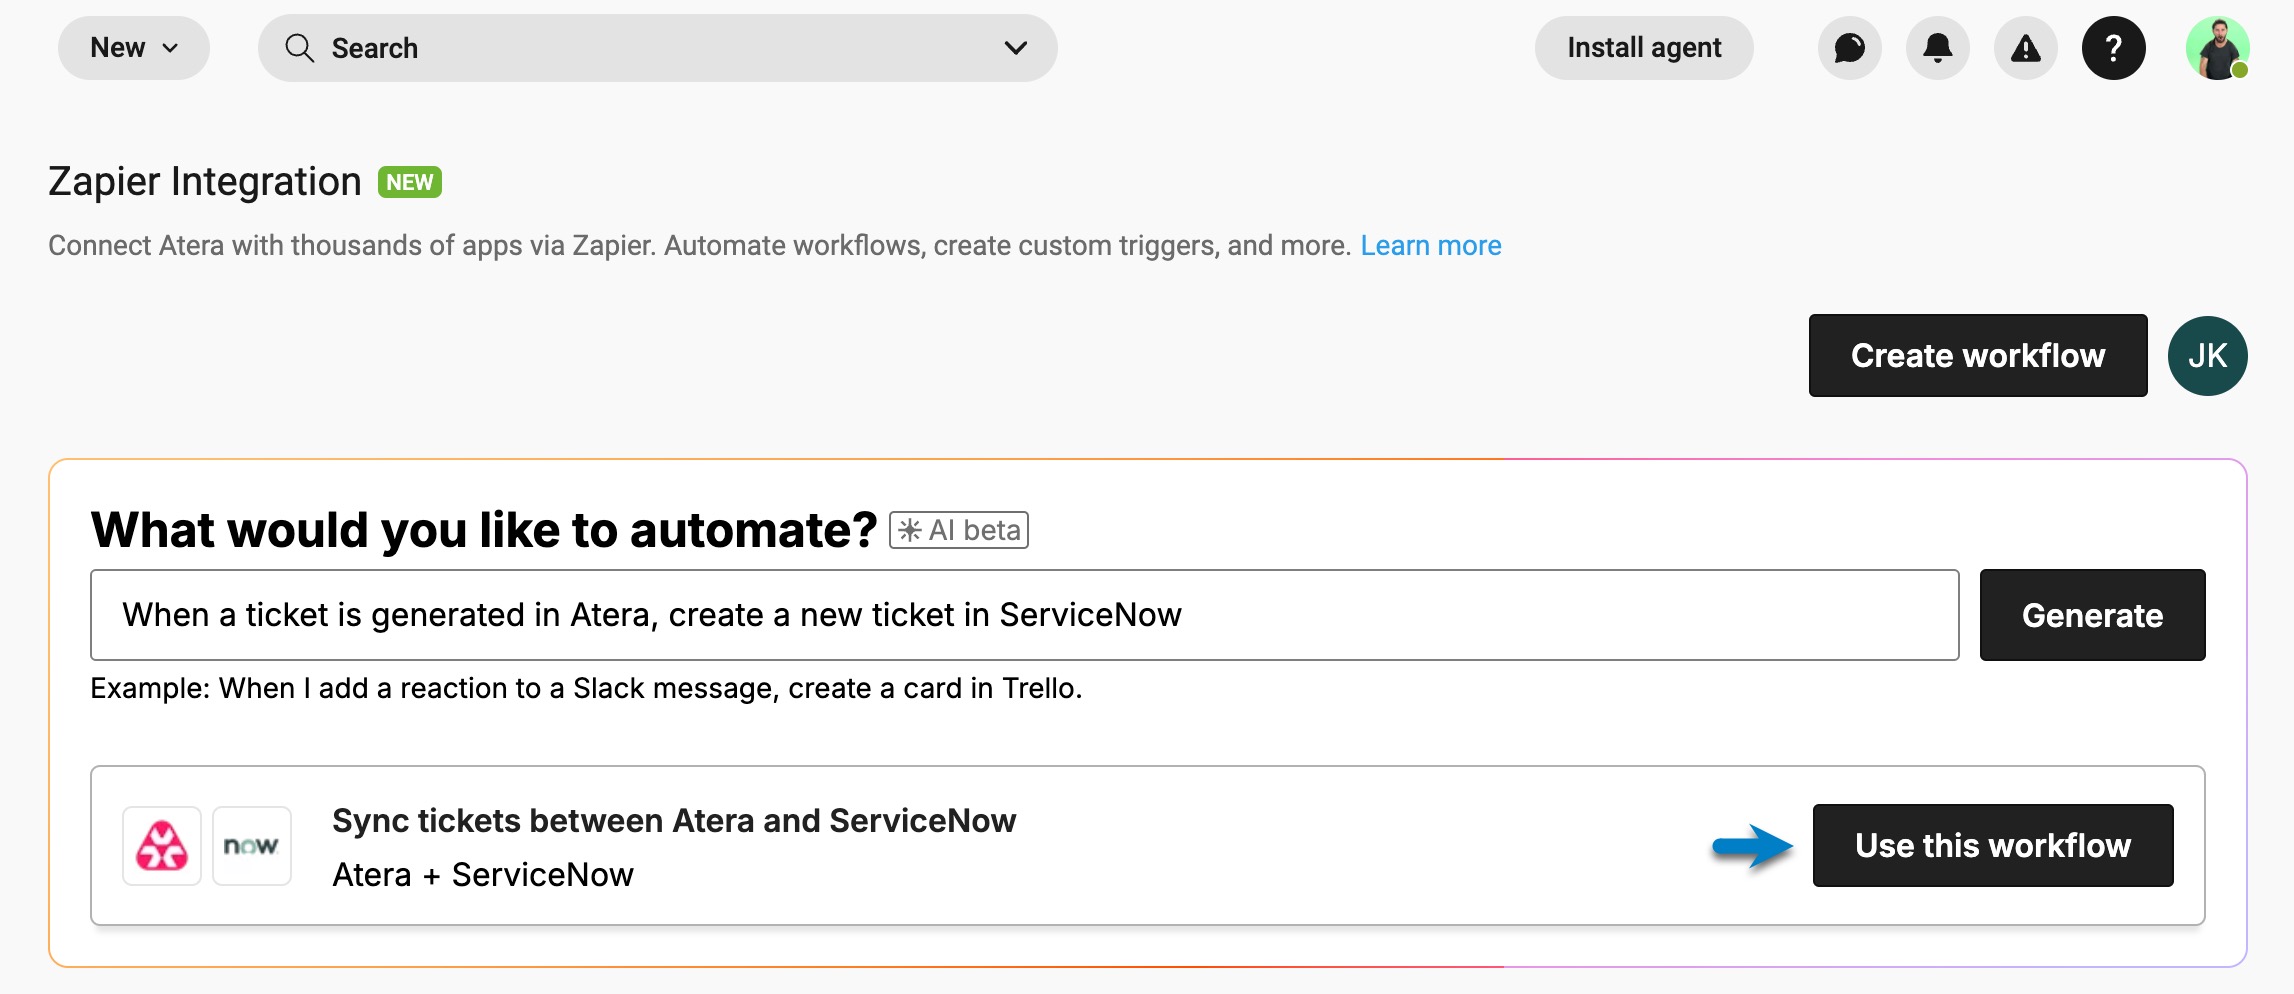The height and width of the screenshot is (994, 2294).
Task: Click the search magnifier icon
Action: click(299, 48)
